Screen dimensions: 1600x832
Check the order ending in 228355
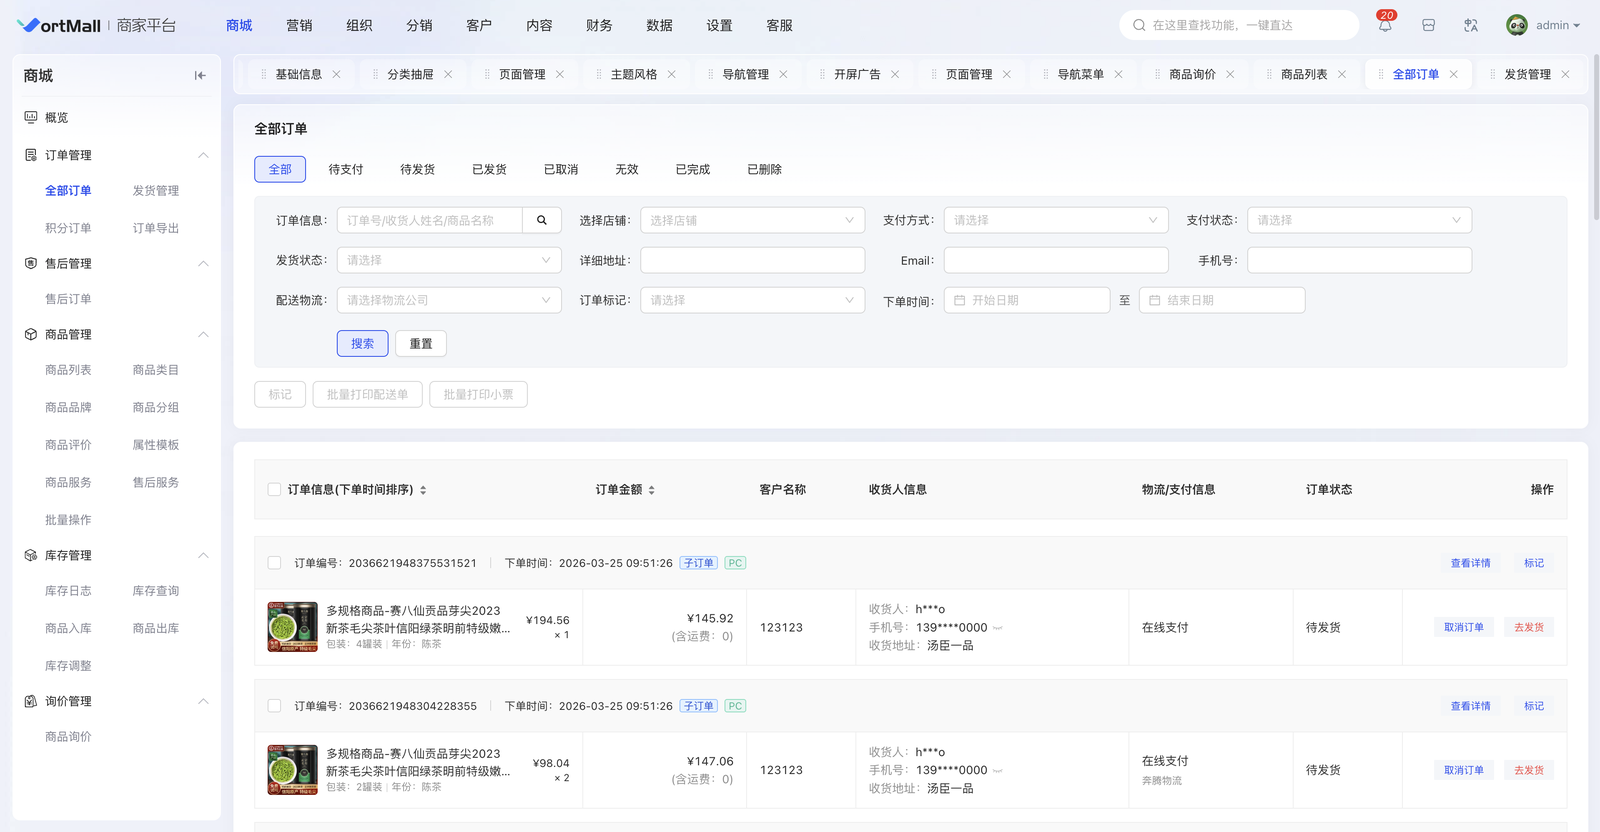tap(274, 706)
